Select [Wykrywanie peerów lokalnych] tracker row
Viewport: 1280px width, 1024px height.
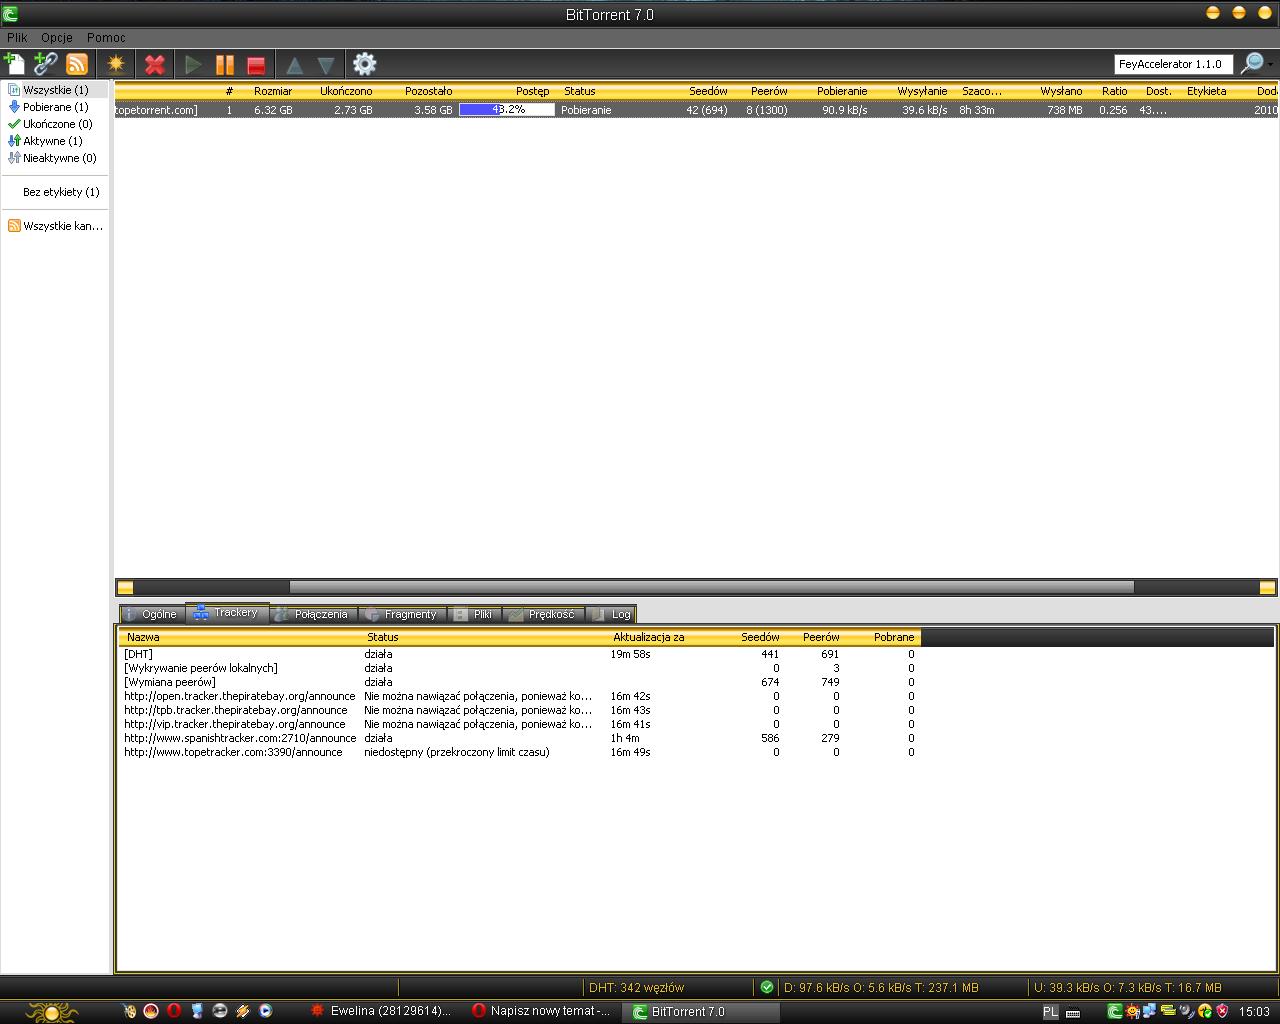(x=519, y=668)
